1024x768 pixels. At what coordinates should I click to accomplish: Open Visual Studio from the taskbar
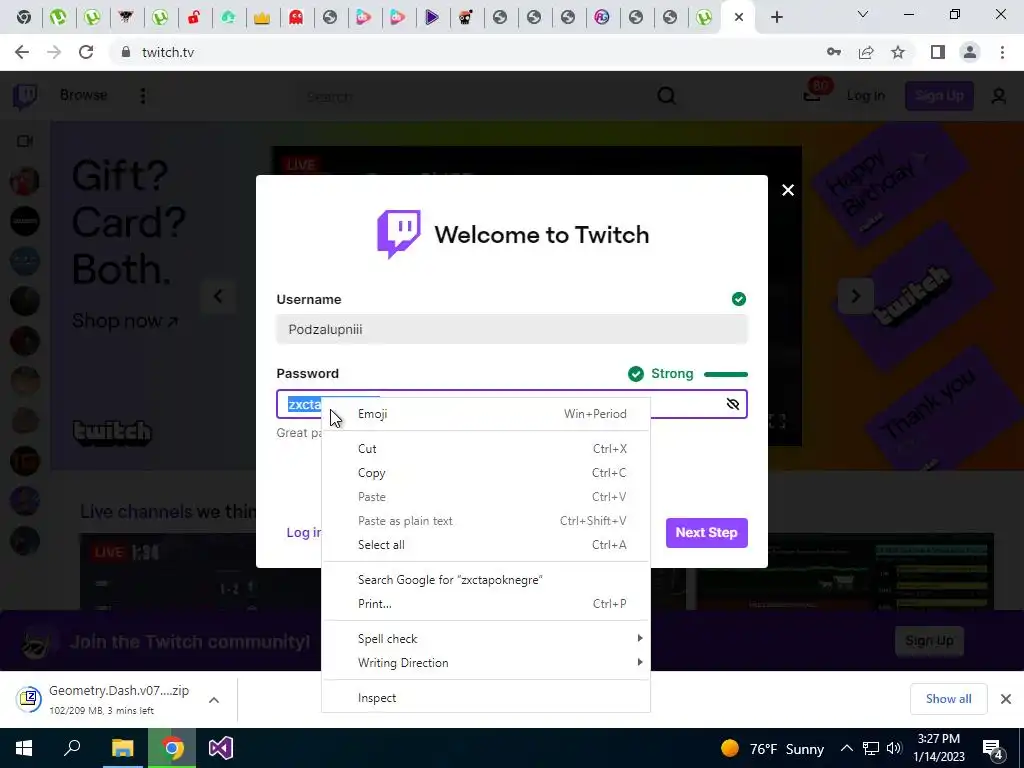tap(221, 748)
